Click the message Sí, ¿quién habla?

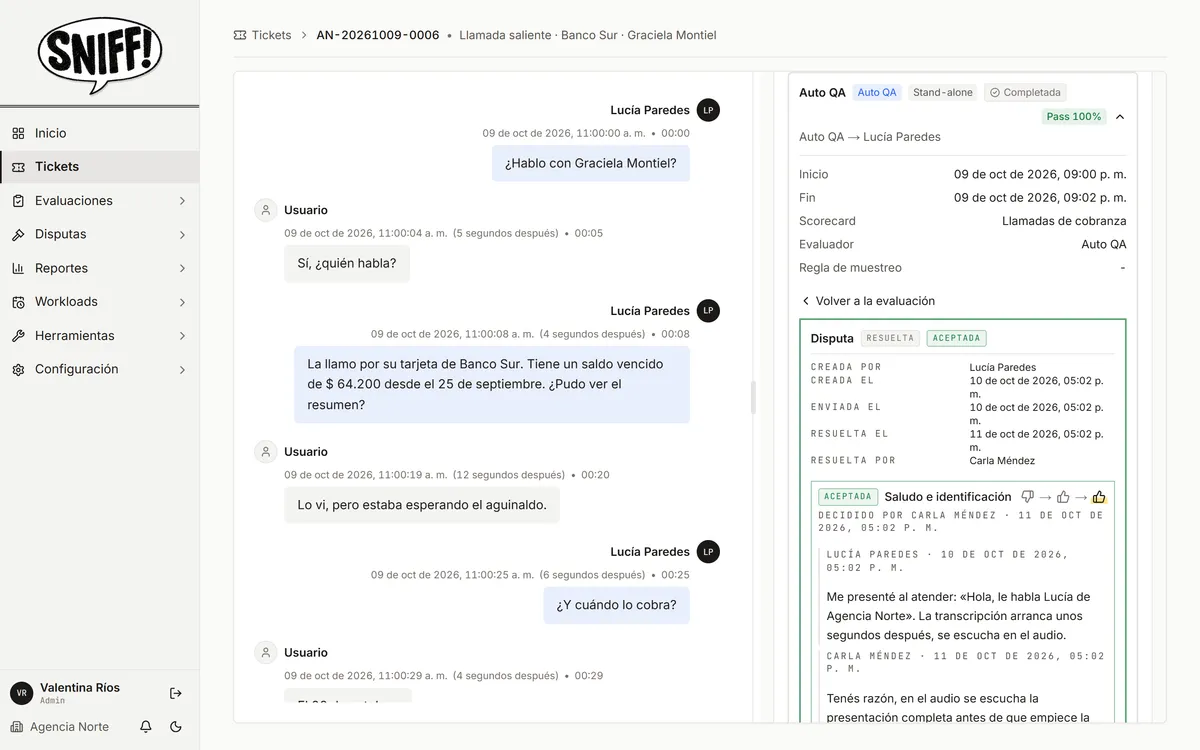[x=347, y=264]
